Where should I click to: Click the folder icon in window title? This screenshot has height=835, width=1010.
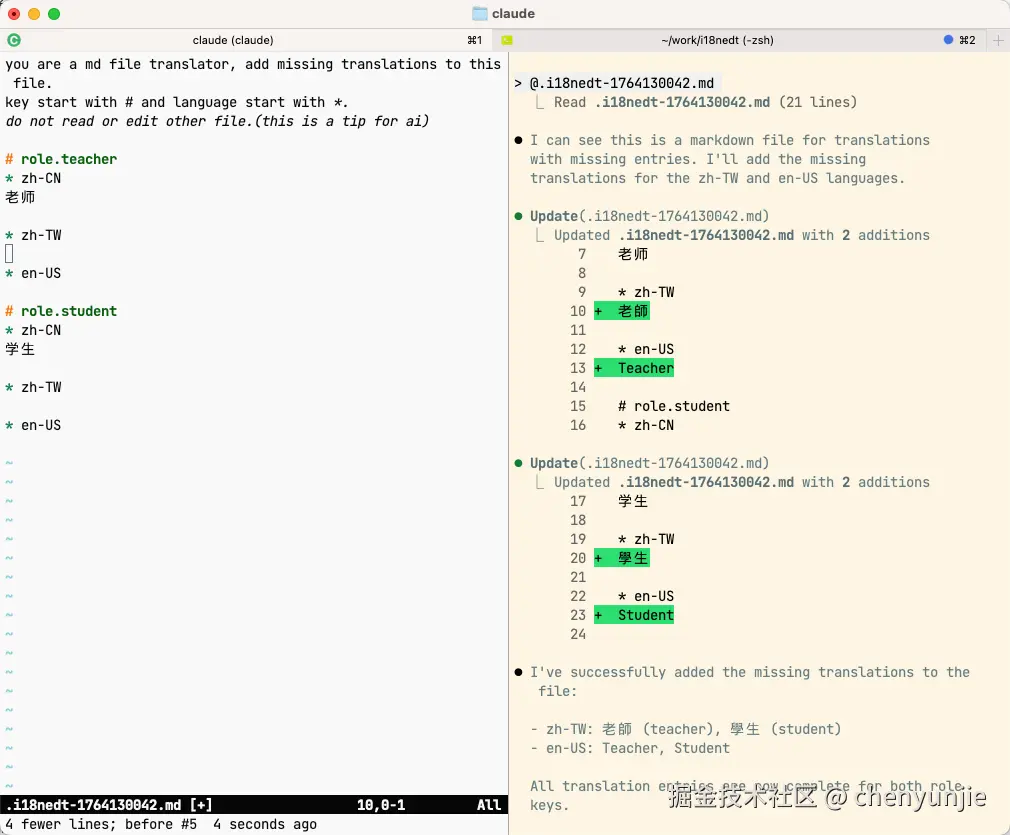(480, 14)
